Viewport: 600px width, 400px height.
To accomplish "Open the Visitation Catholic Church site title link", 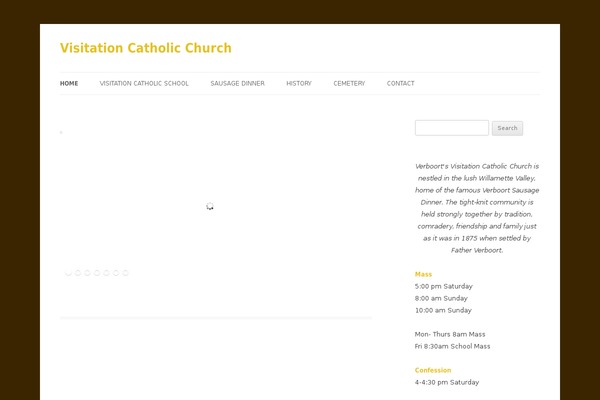I will pos(145,48).
